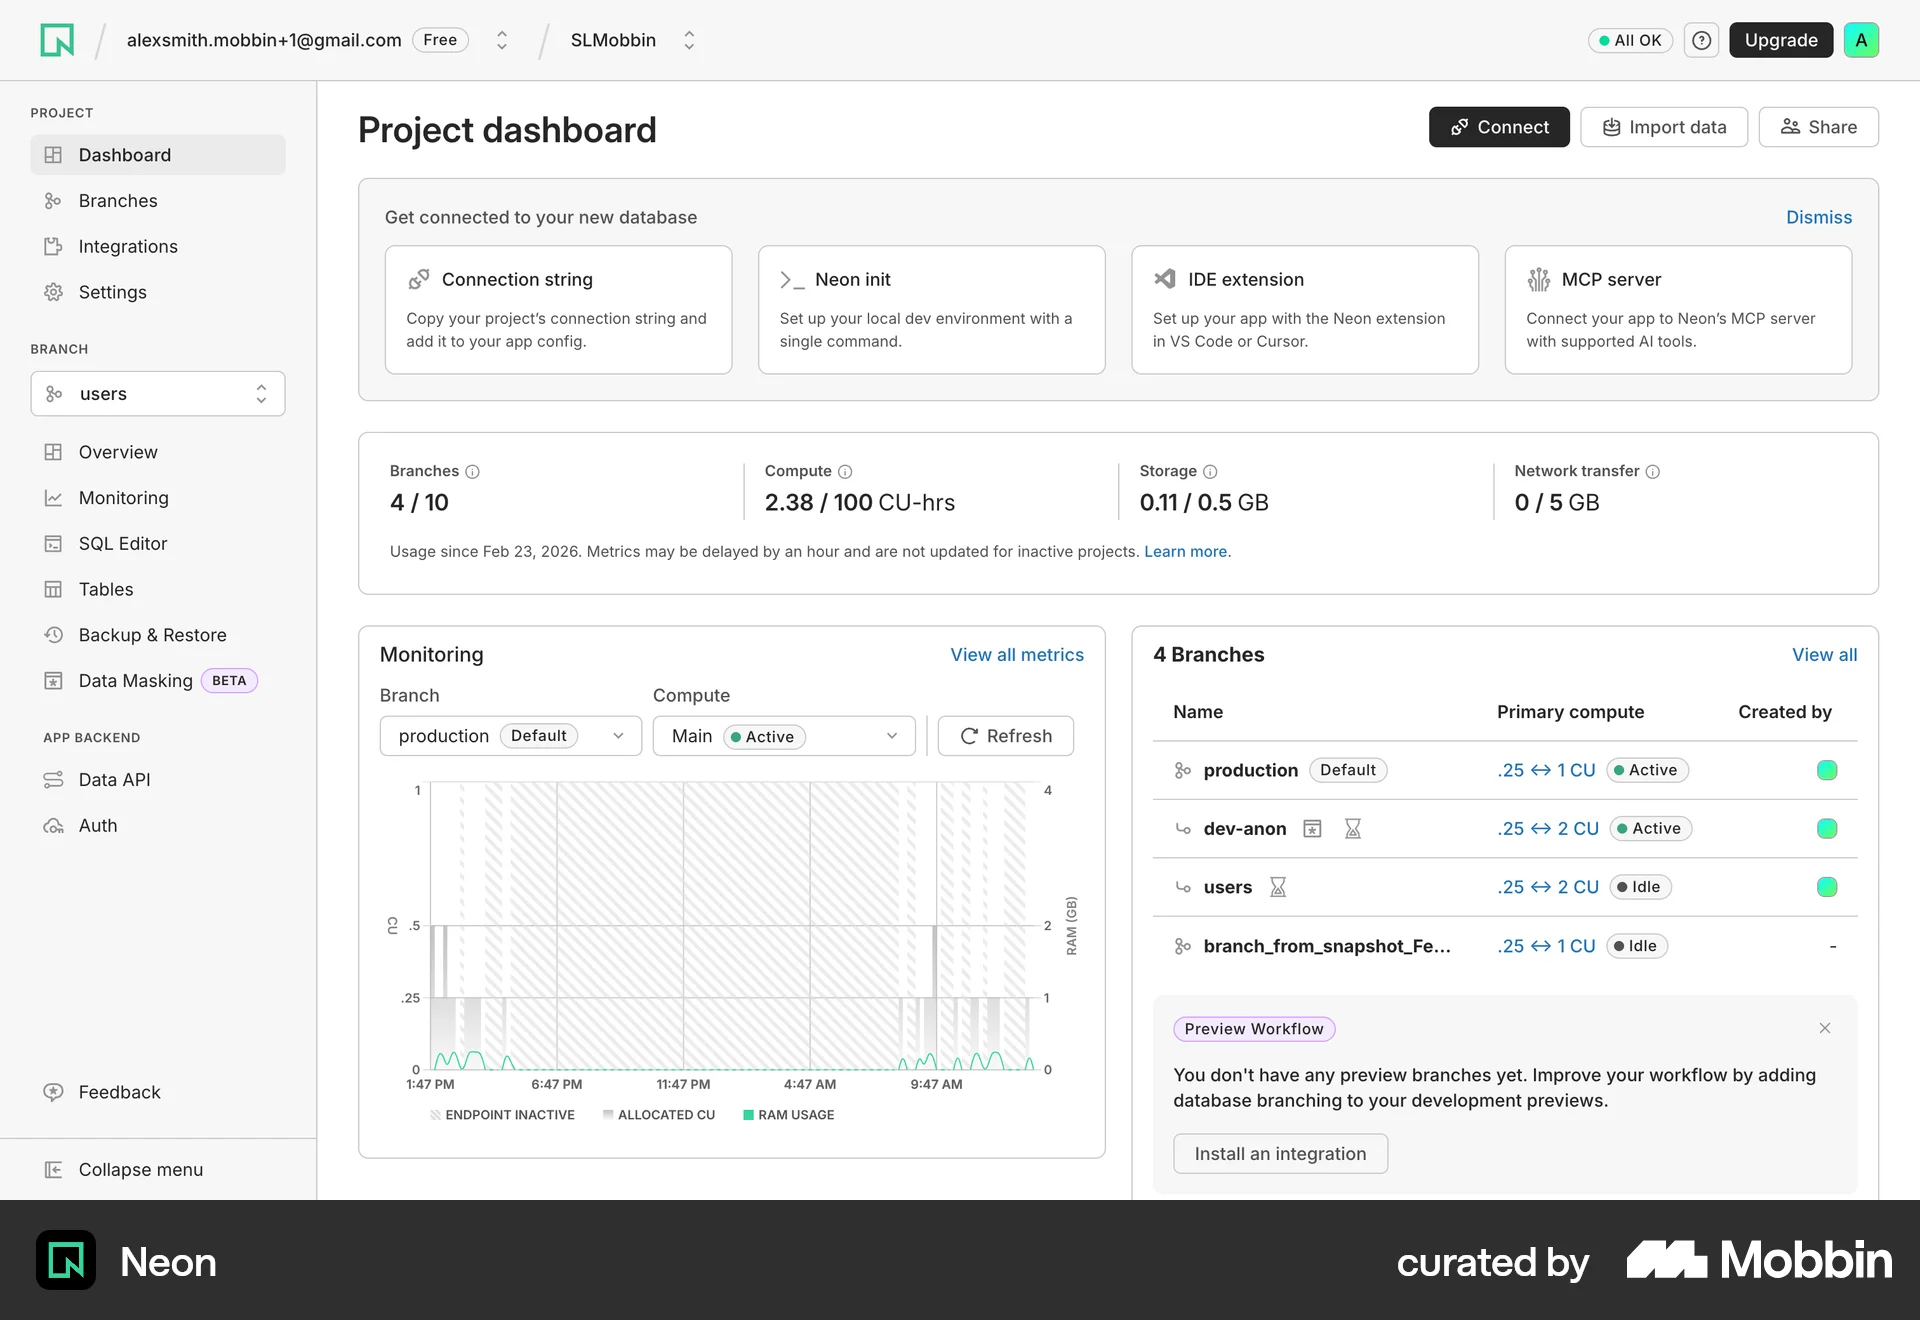Click the data masking icon on dev-anon row

click(1312, 829)
